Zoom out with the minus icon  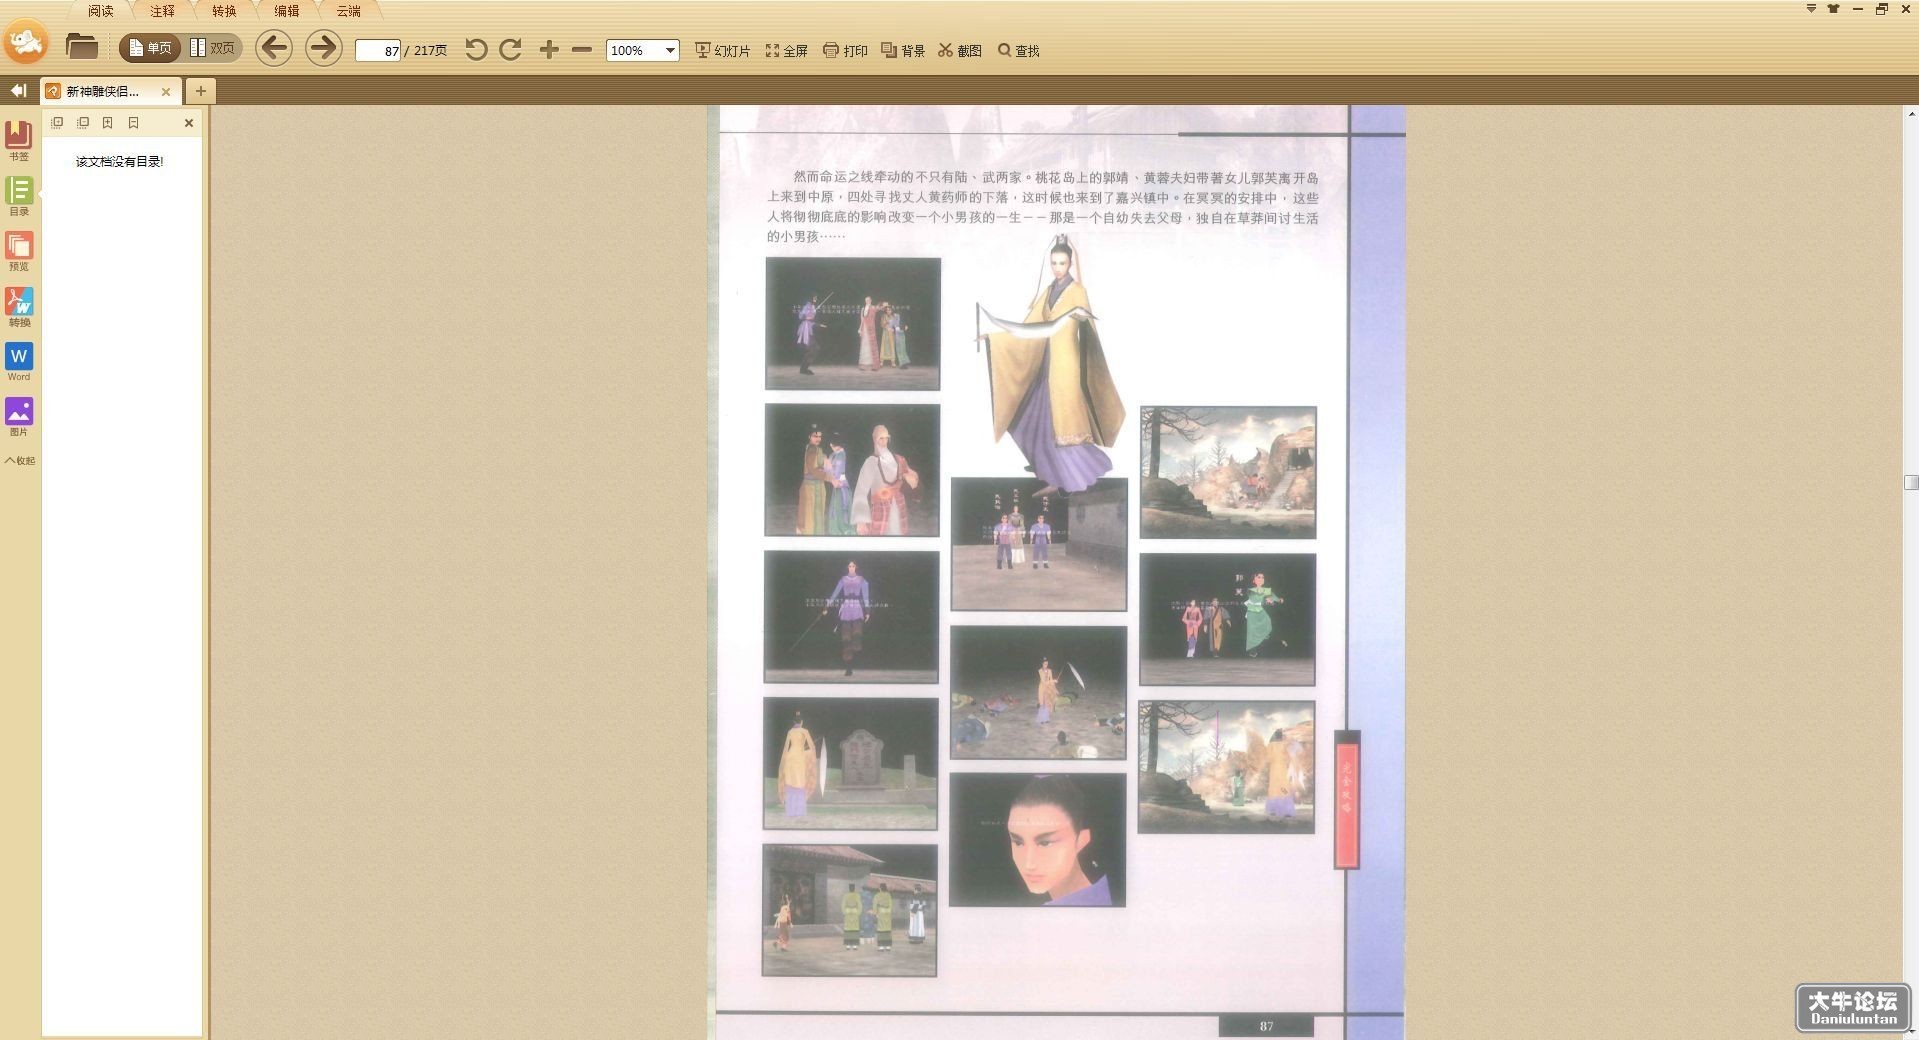point(582,50)
